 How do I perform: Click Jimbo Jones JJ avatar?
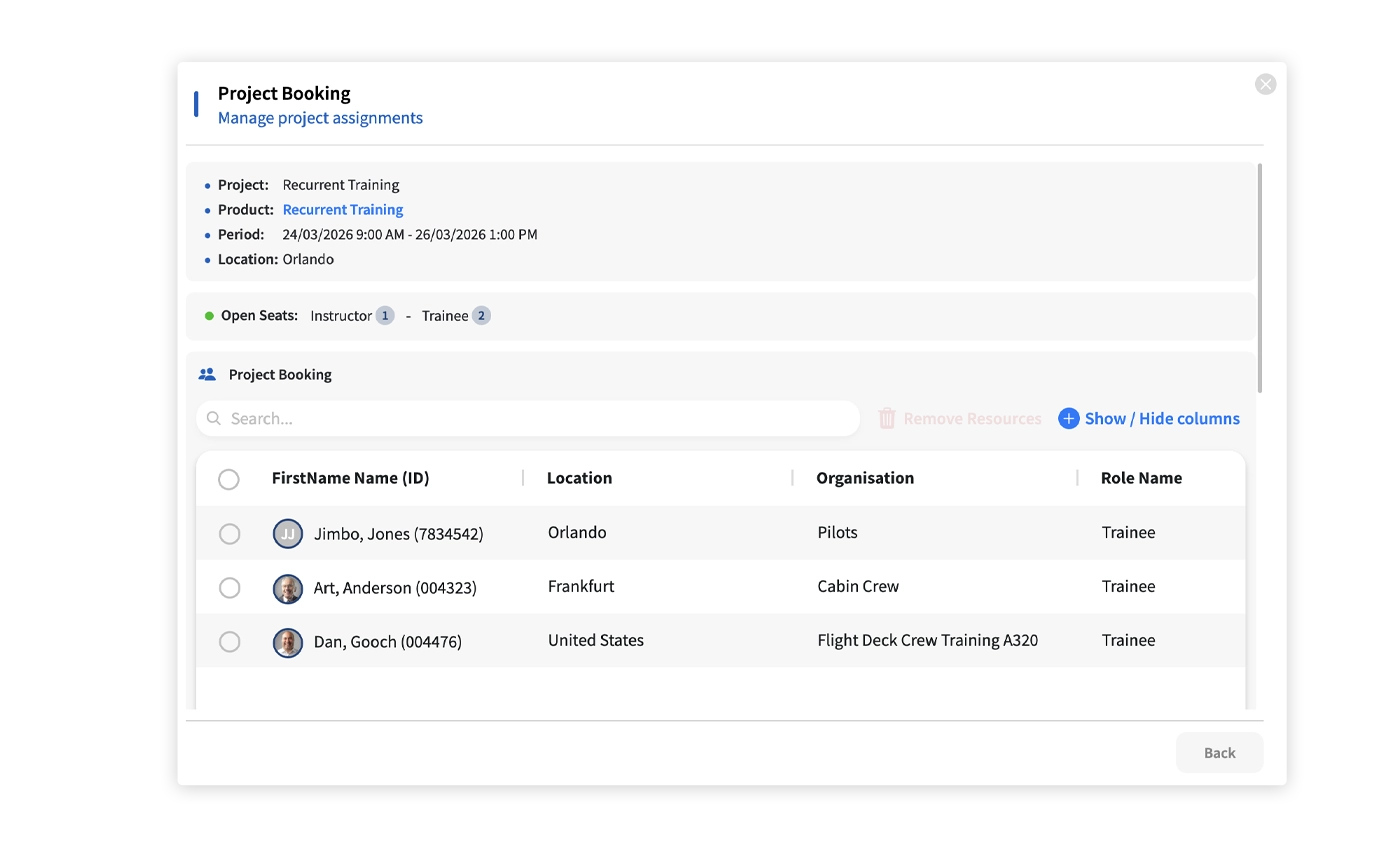tap(288, 534)
